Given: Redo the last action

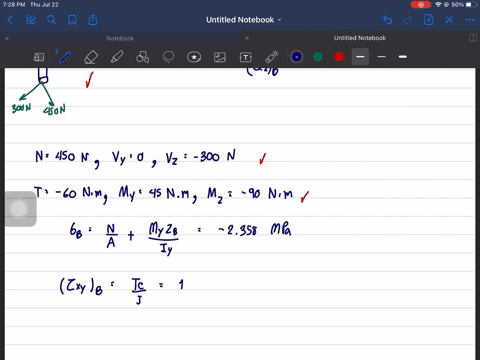Looking at the screenshot, I should click(408, 20).
